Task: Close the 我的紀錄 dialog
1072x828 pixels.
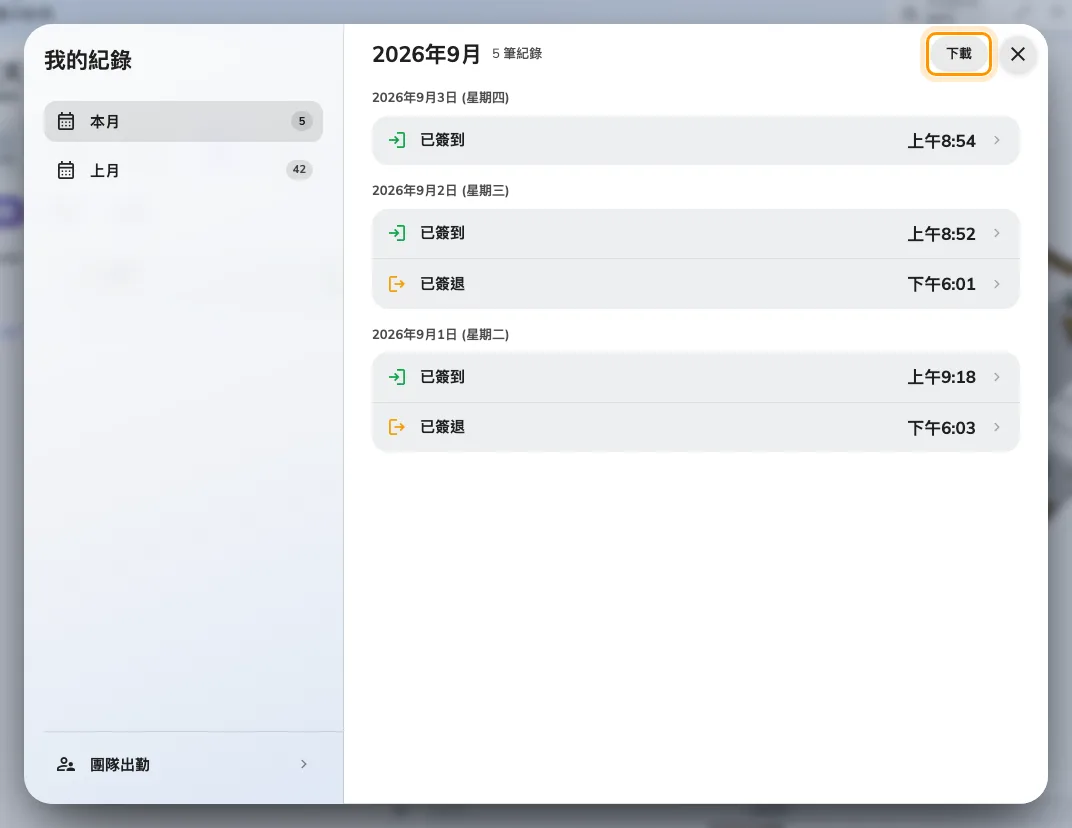Action: coord(1017,53)
